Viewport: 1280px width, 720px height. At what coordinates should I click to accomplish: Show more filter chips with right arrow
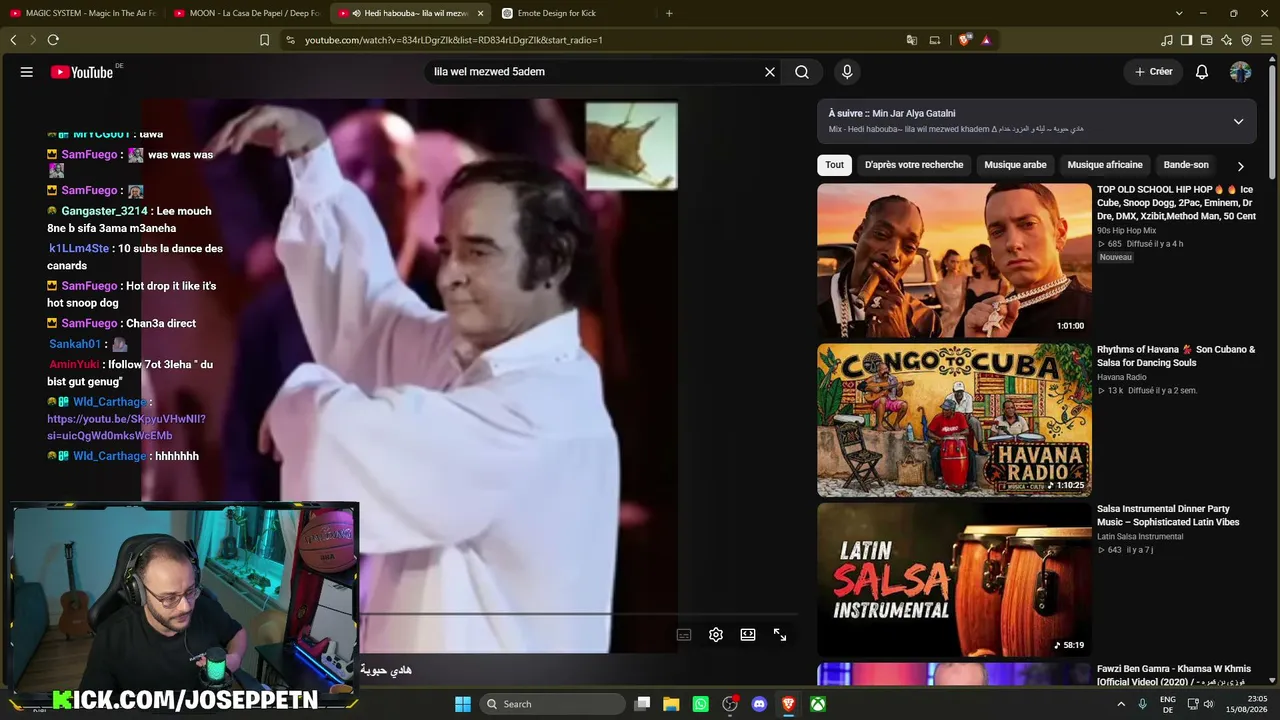click(1240, 166)
